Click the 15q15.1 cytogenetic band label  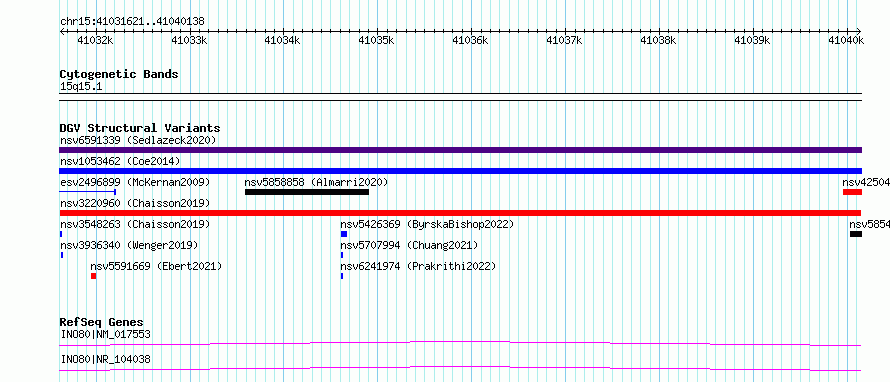click(x=81, y=87)
